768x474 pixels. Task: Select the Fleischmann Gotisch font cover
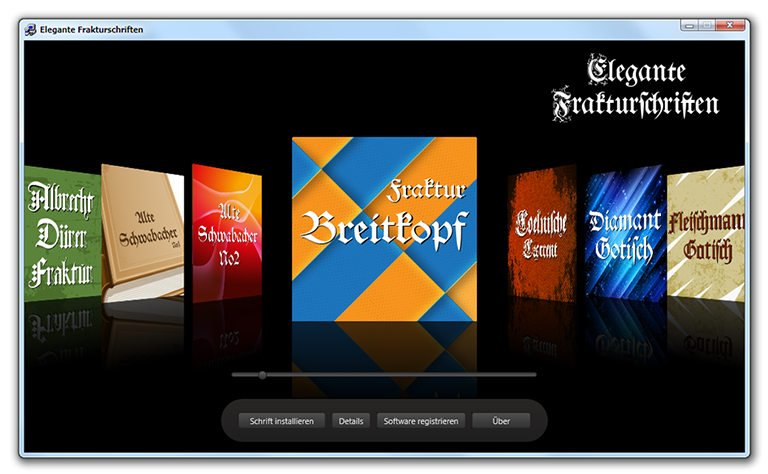[705, 234]
